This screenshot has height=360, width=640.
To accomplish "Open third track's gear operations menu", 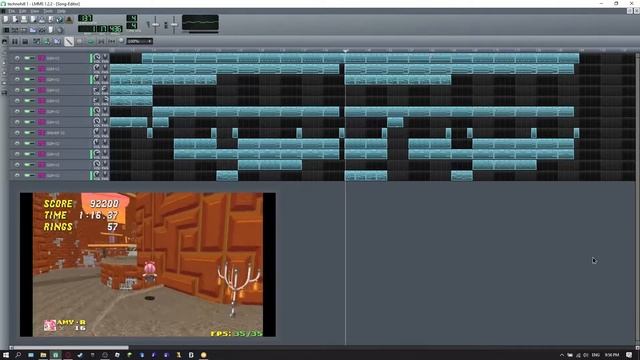I will click(17, 79).
